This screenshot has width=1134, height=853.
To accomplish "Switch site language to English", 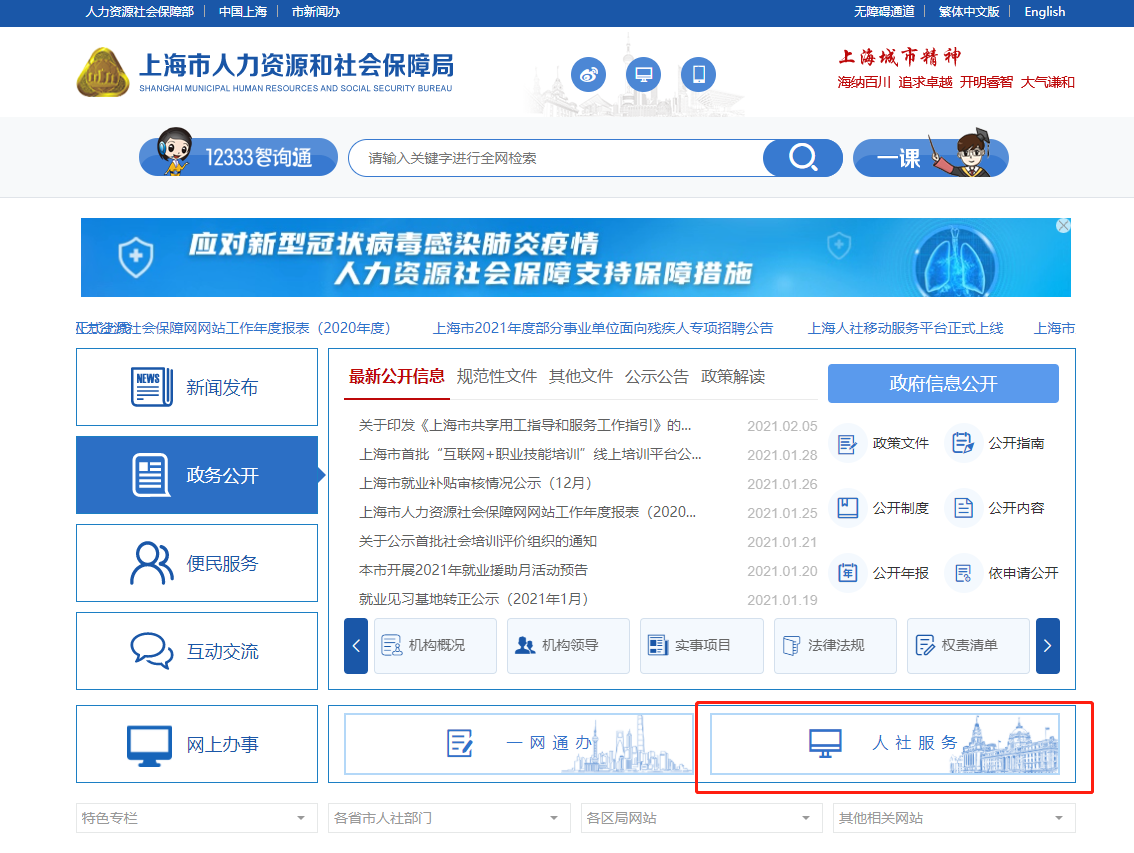I will [1044, 11].
